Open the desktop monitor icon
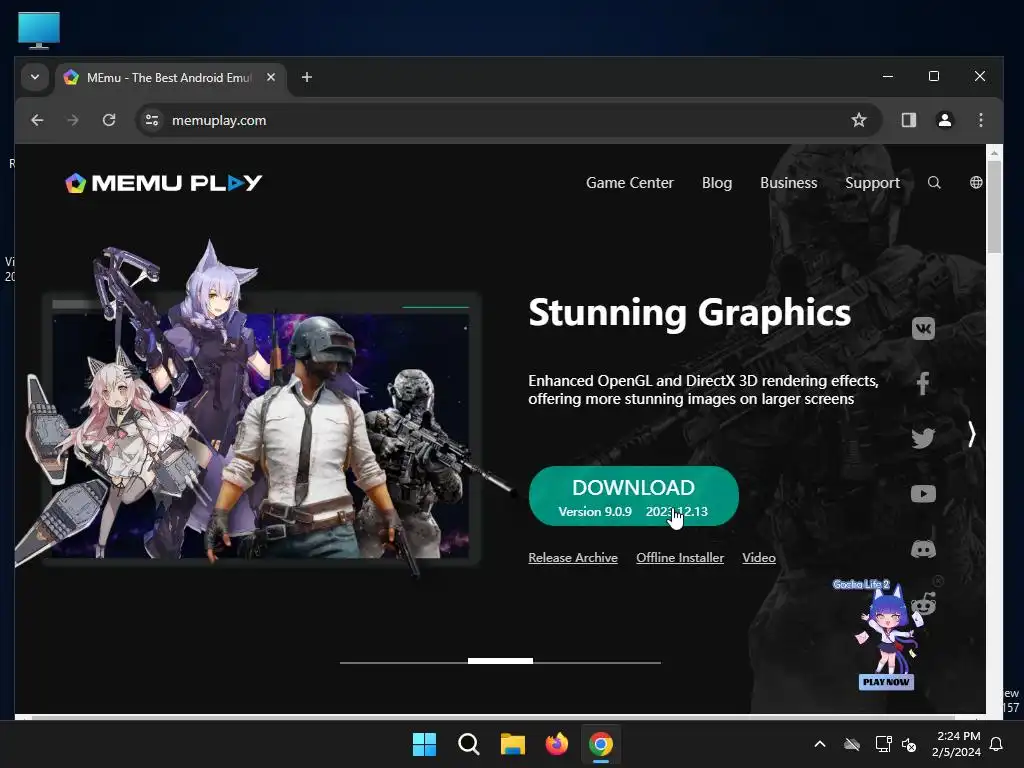The height and width of the screenshot is (768, 1024). point(39,30)
